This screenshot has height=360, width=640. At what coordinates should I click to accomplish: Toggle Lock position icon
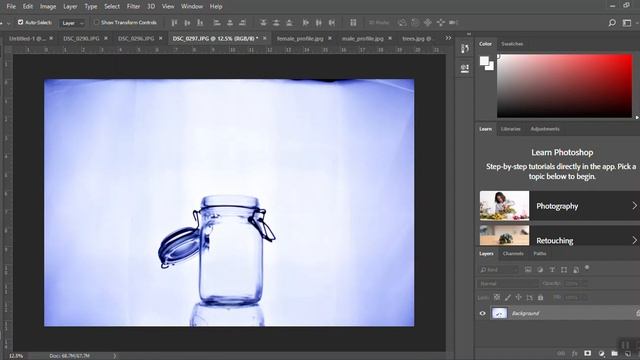pyautogui.click(x=518, y=298)
